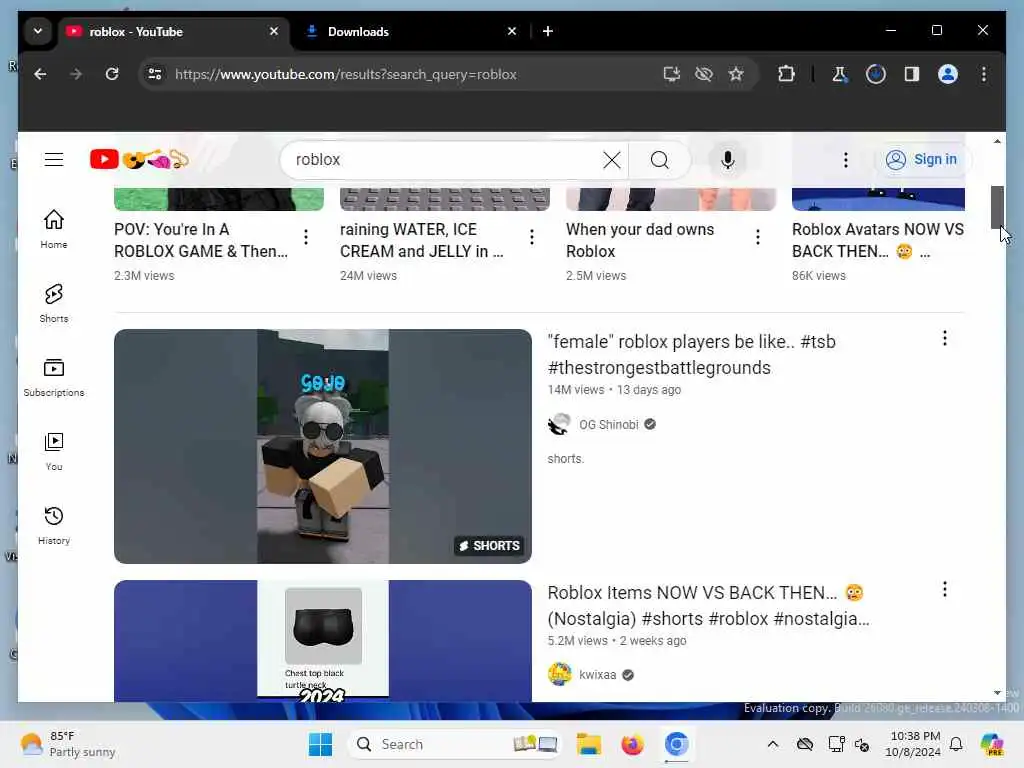Click the scrollbar down arrow
Image resolution: width=1024 pixels, height=768 pixels.
[997, 692]
